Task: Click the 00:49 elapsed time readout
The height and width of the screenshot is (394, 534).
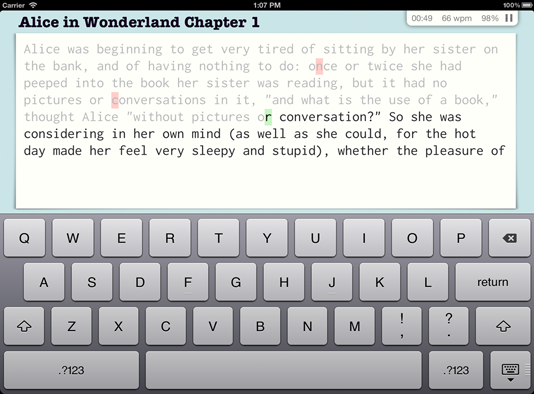Action: (422, 18)
